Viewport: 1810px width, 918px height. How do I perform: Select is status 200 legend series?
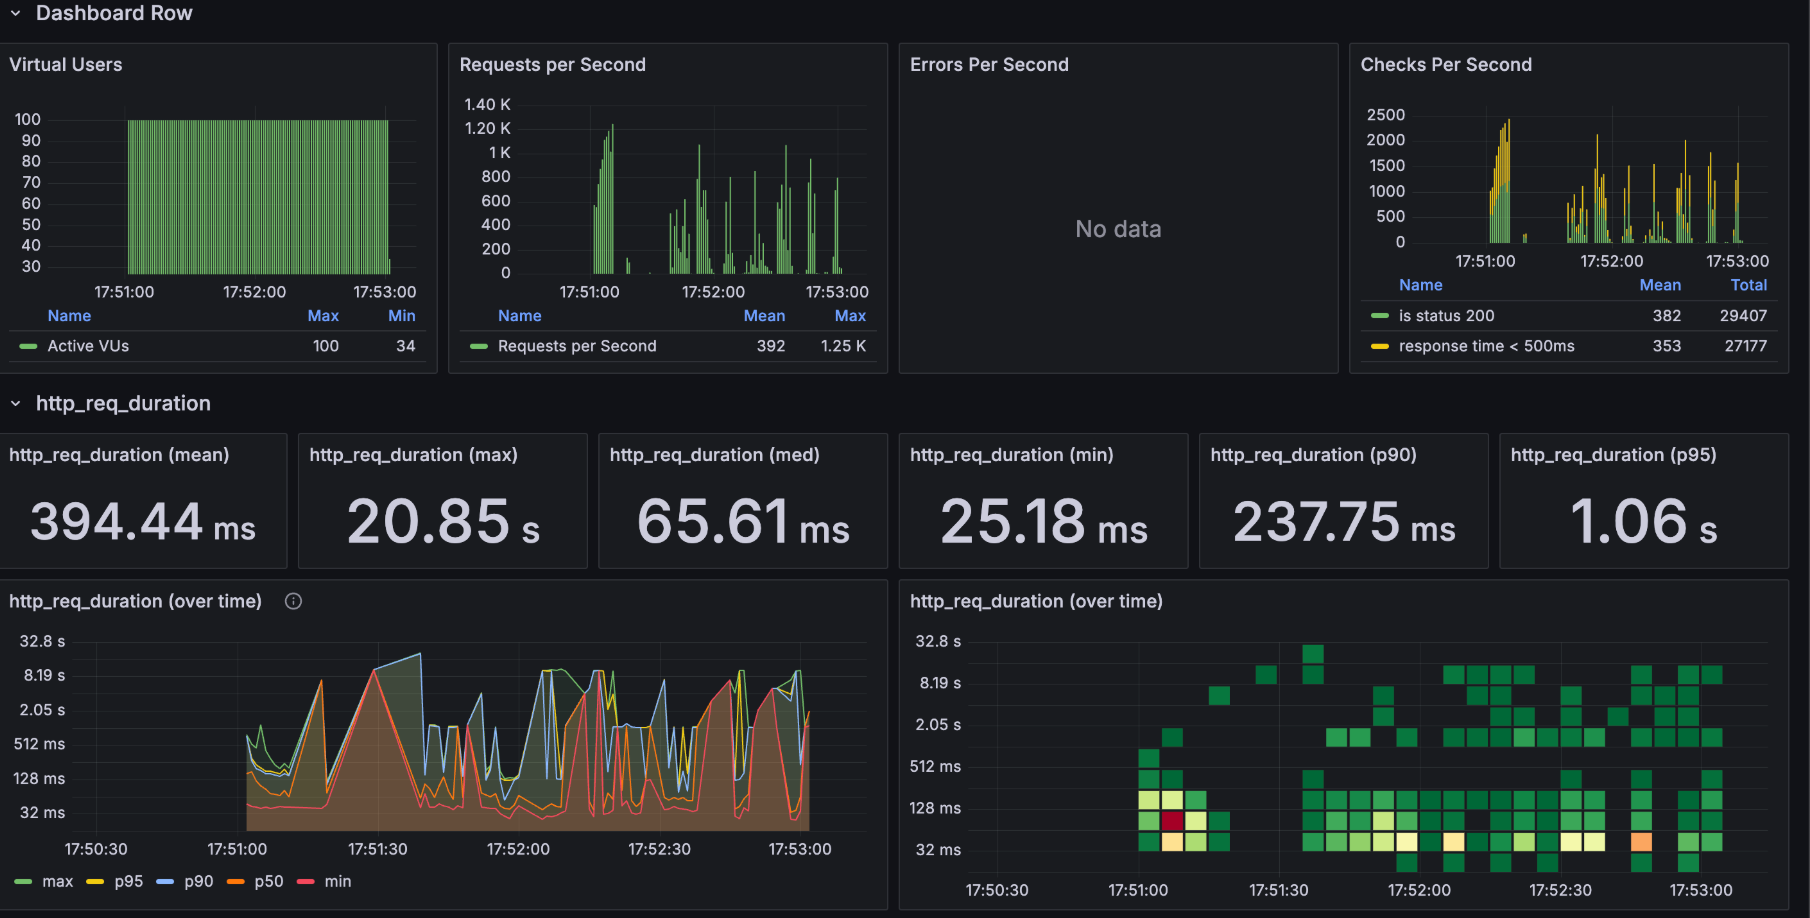tap(1446, 315)
